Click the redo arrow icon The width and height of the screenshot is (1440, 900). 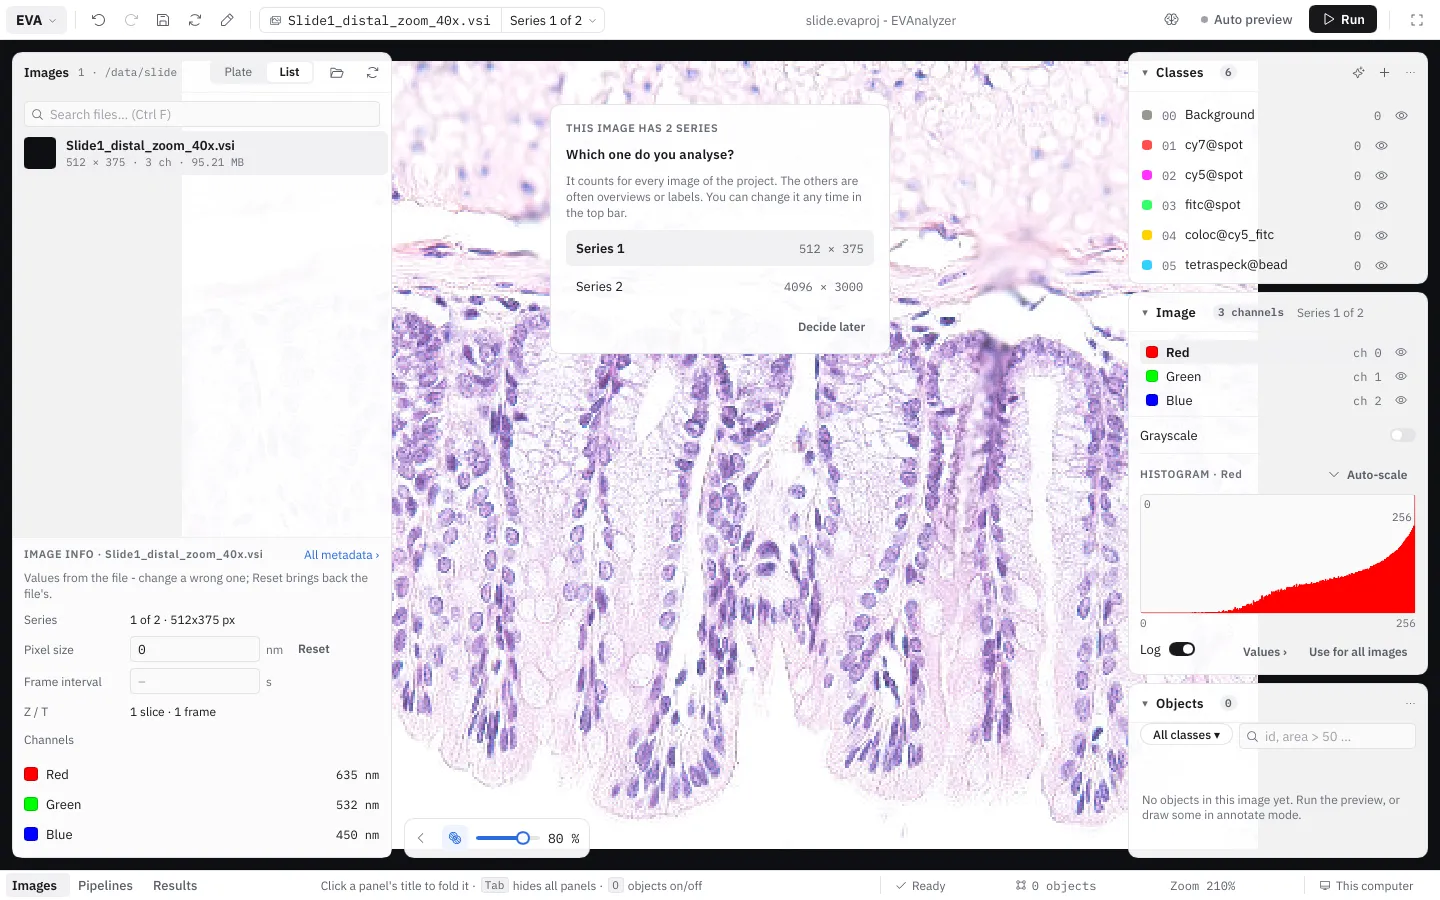131,20
